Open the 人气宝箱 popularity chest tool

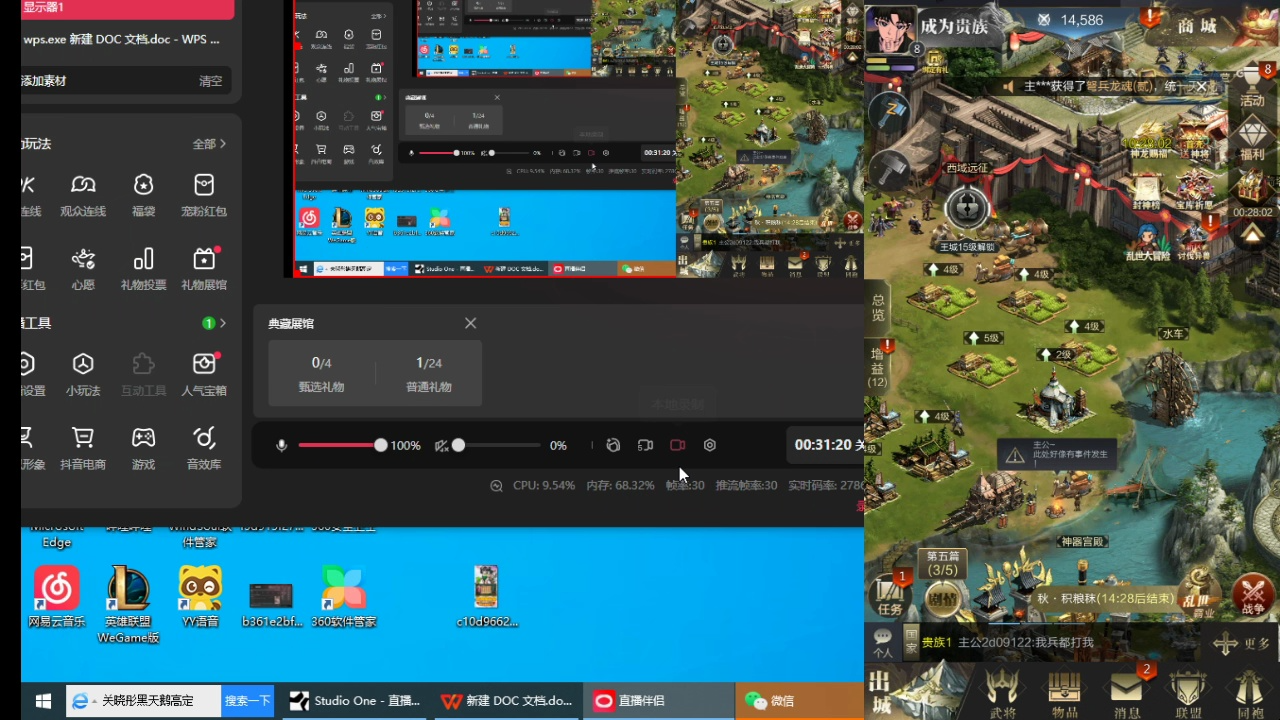pos(204,374)
